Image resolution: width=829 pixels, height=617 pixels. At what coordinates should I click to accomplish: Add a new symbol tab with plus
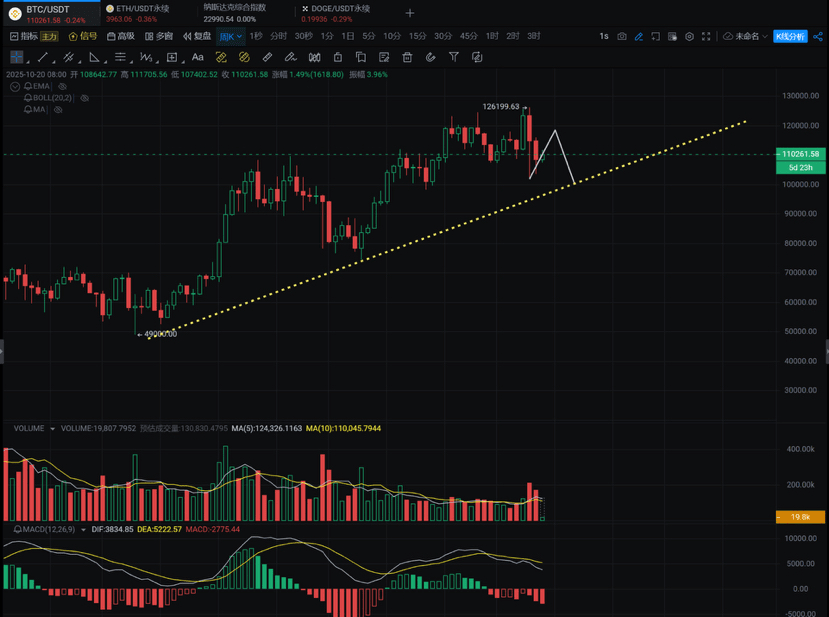coord(410,13)
